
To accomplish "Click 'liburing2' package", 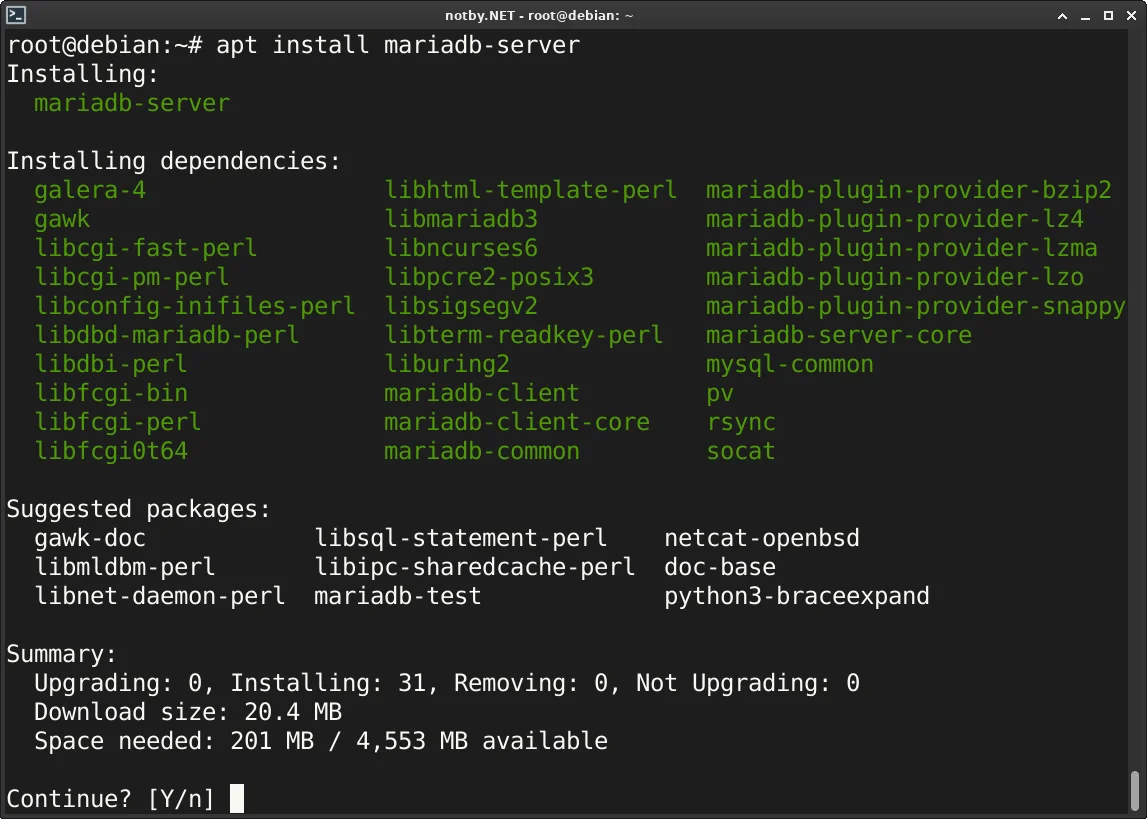I will coord(448,364).
